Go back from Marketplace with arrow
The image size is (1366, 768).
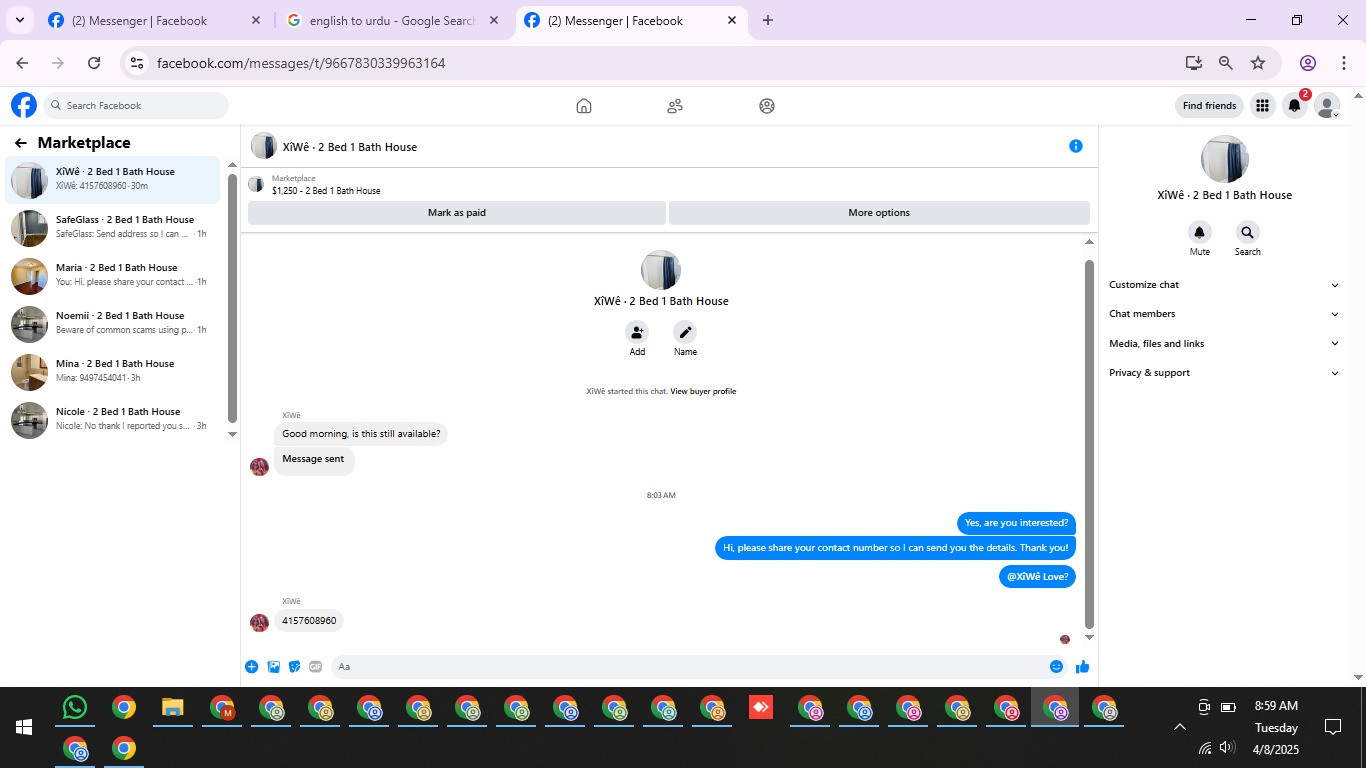[20, 143]
